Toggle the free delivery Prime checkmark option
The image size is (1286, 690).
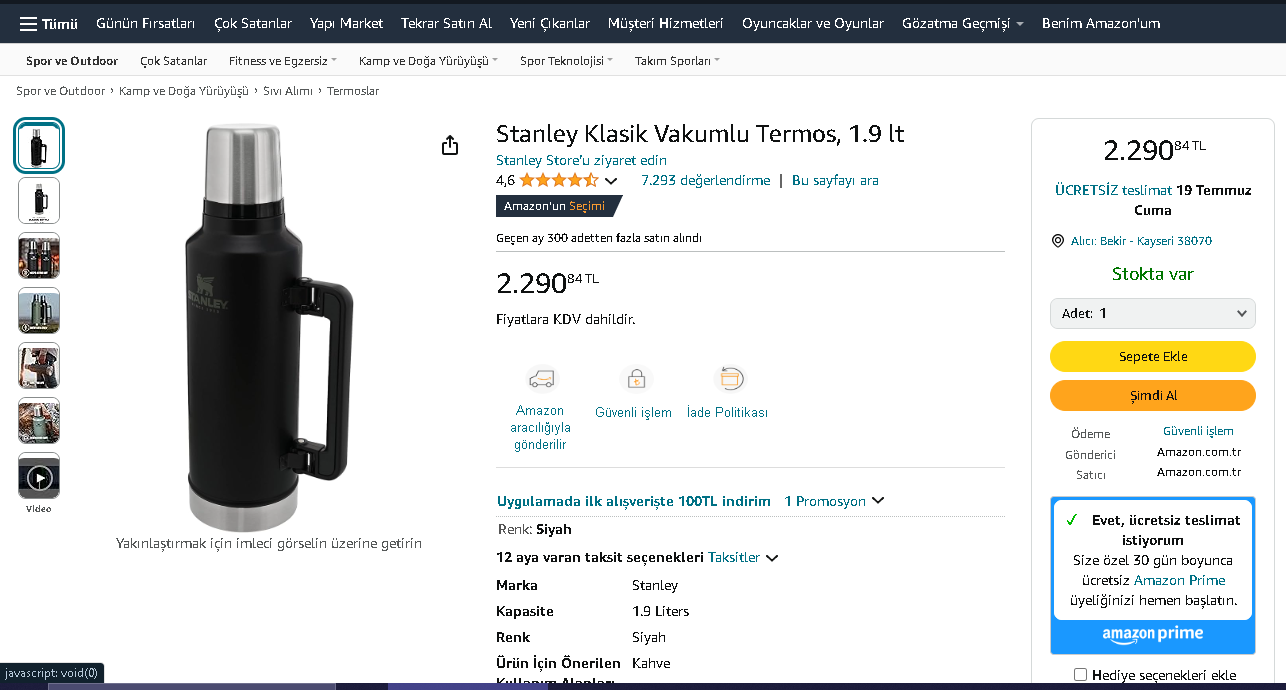pyautogui.click(x=1072, y=520)
